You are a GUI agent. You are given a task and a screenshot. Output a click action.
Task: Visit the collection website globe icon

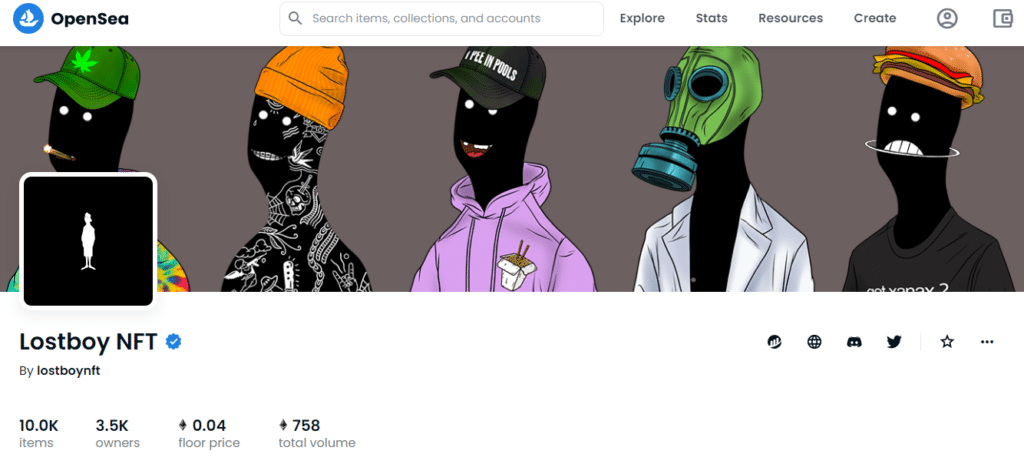pyautogui.click(x=814, y=342)
